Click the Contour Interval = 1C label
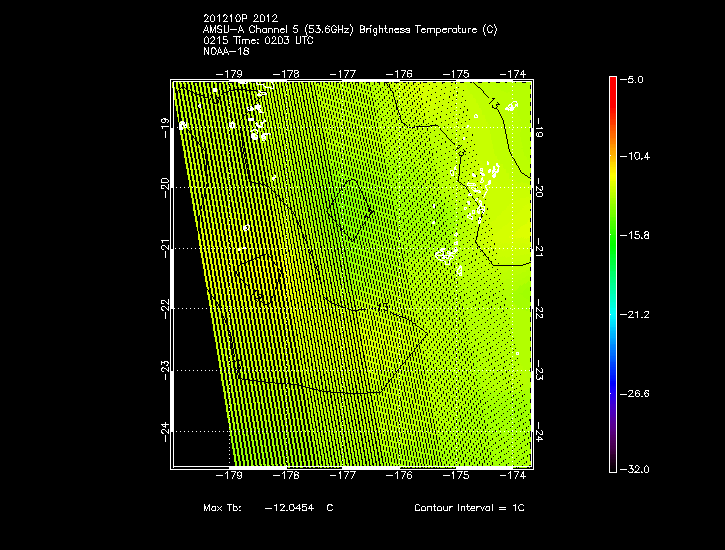Viewport: 725px width, 550px height. [469, 508]
